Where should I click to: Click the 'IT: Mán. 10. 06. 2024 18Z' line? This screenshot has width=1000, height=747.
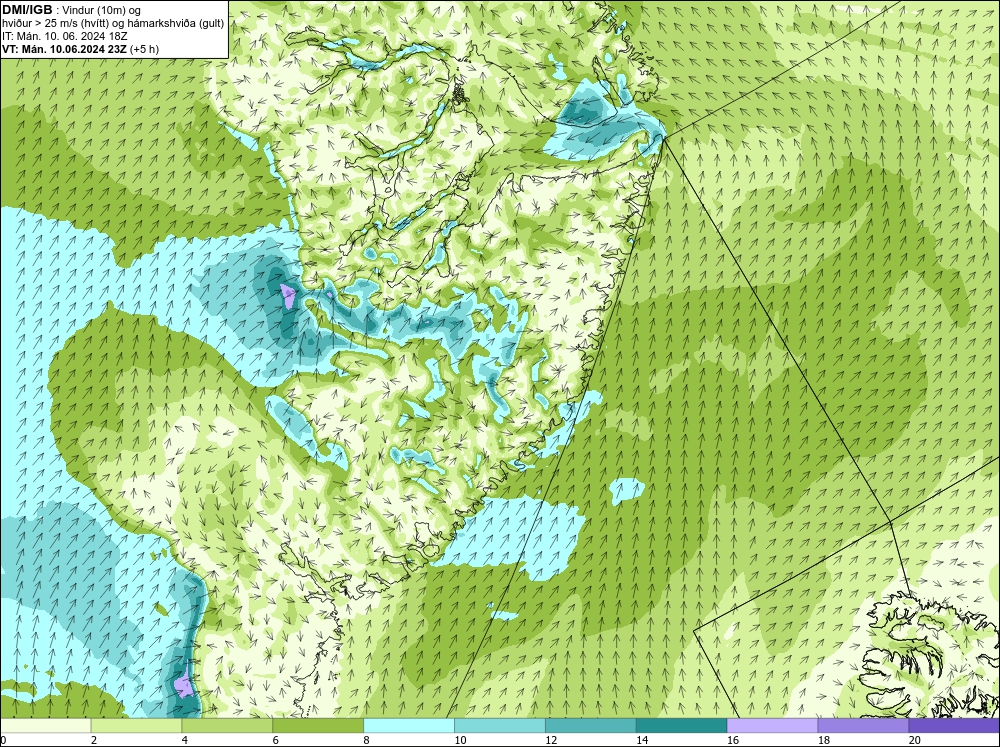tap(64, 36)
